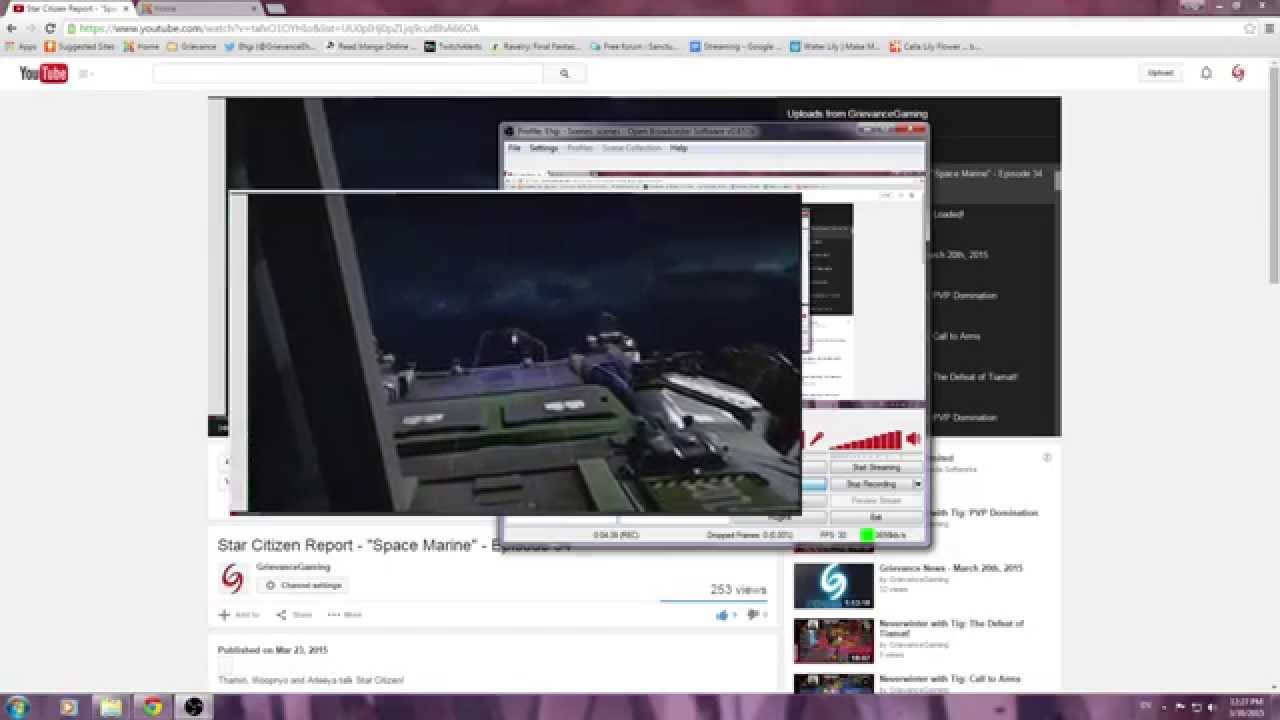This screenshot has width=1280, height=720.
Task: Mute the OBS desktop speaker icon
Action: (x=913, y=439)
